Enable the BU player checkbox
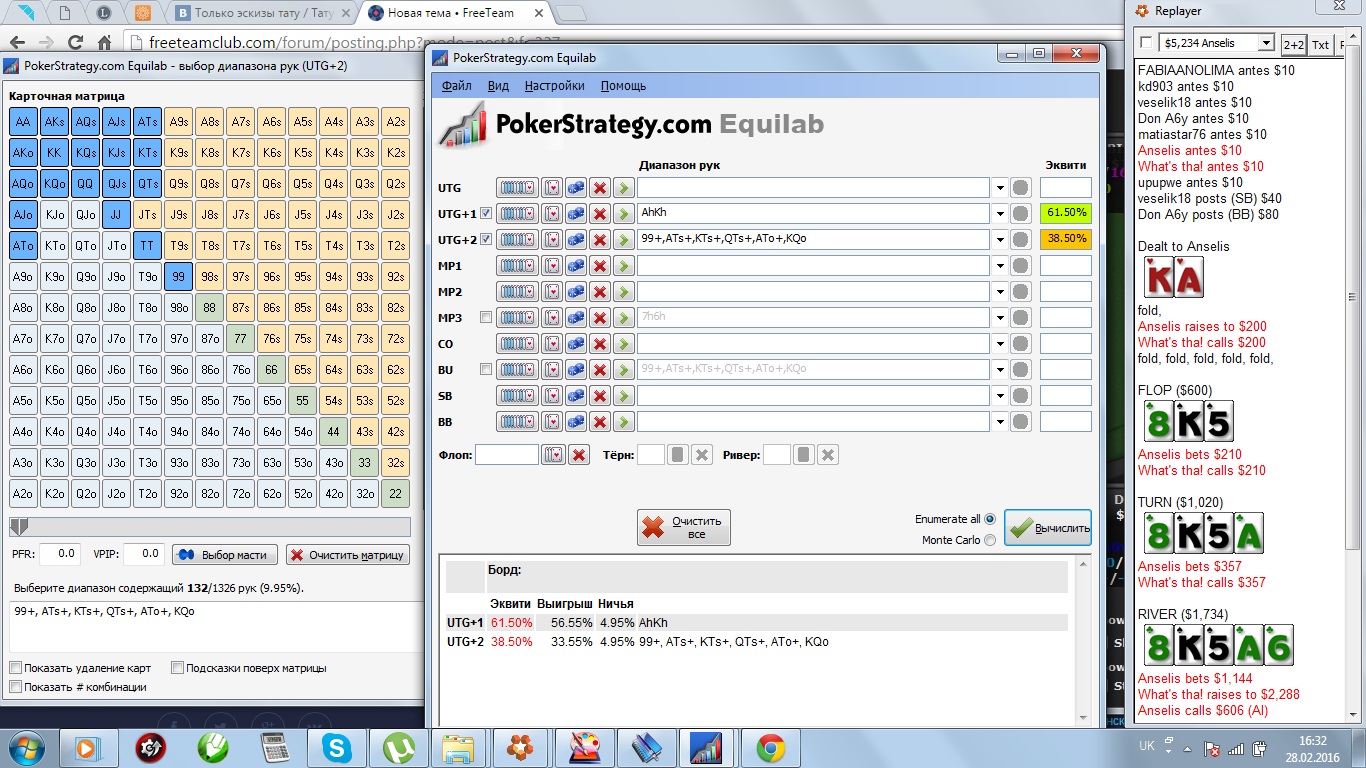Image resolution: width=1366 pixels, height=768 pixels. [x=486, y=369]
